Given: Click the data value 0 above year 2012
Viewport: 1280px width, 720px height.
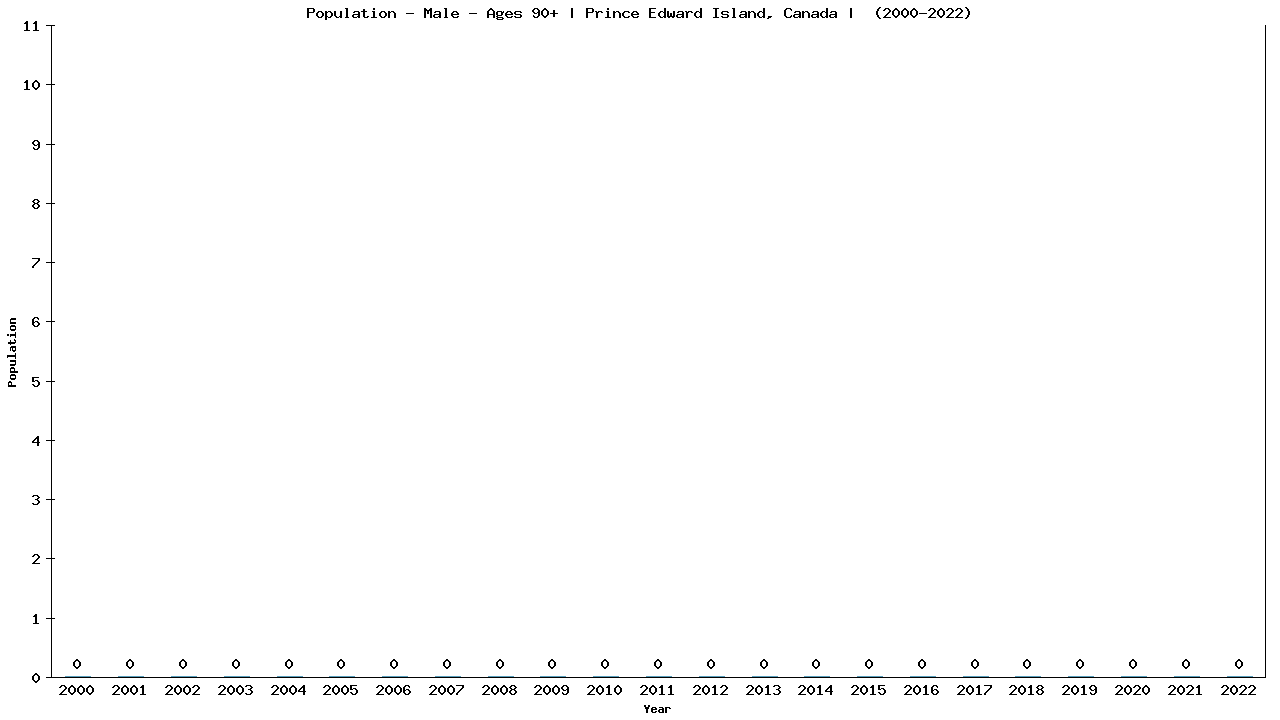Looking at the screenshot, I should 711,664.
